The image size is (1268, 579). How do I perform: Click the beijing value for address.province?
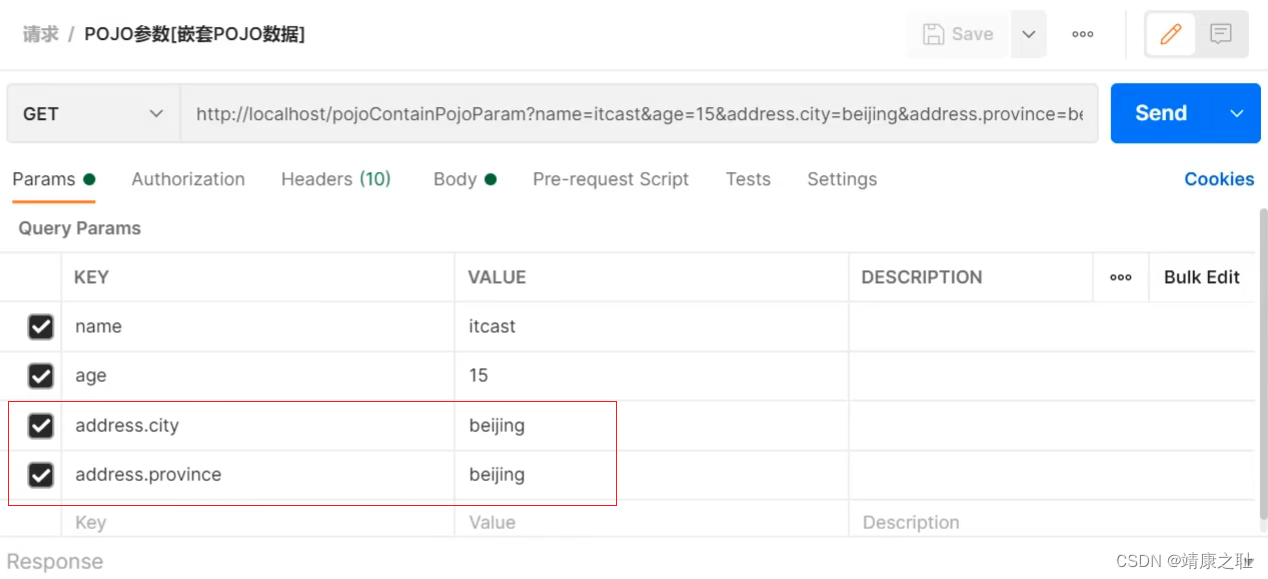click(652, 475)
